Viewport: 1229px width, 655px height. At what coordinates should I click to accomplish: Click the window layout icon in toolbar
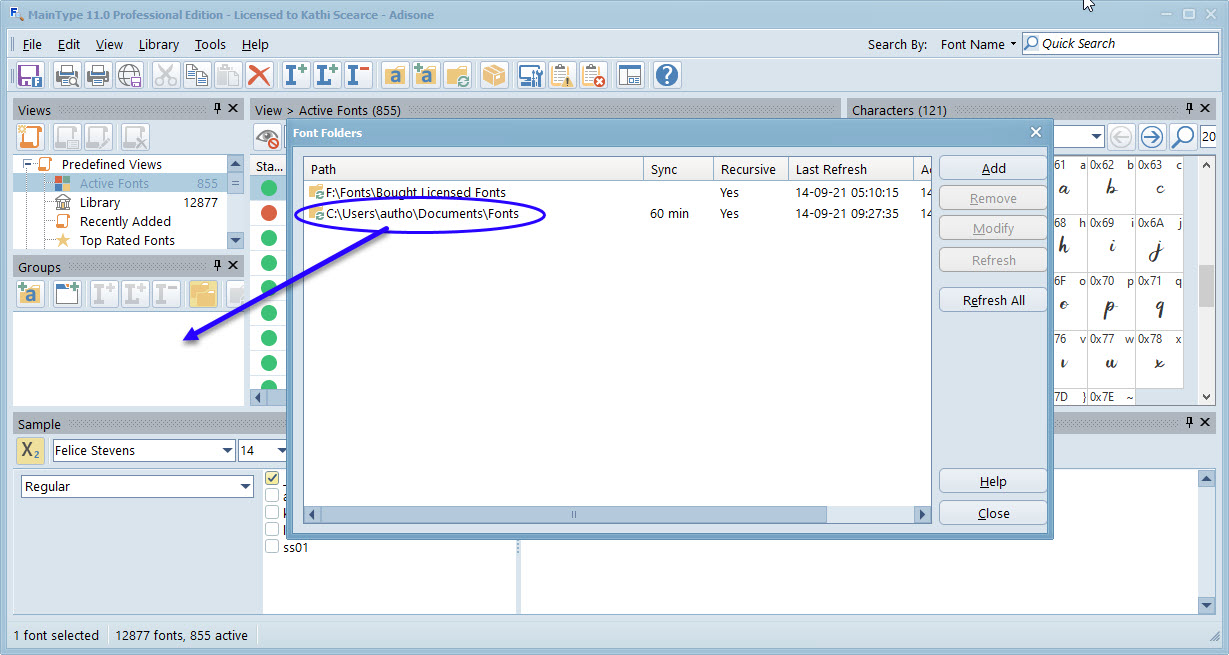(x=630, y=75)
